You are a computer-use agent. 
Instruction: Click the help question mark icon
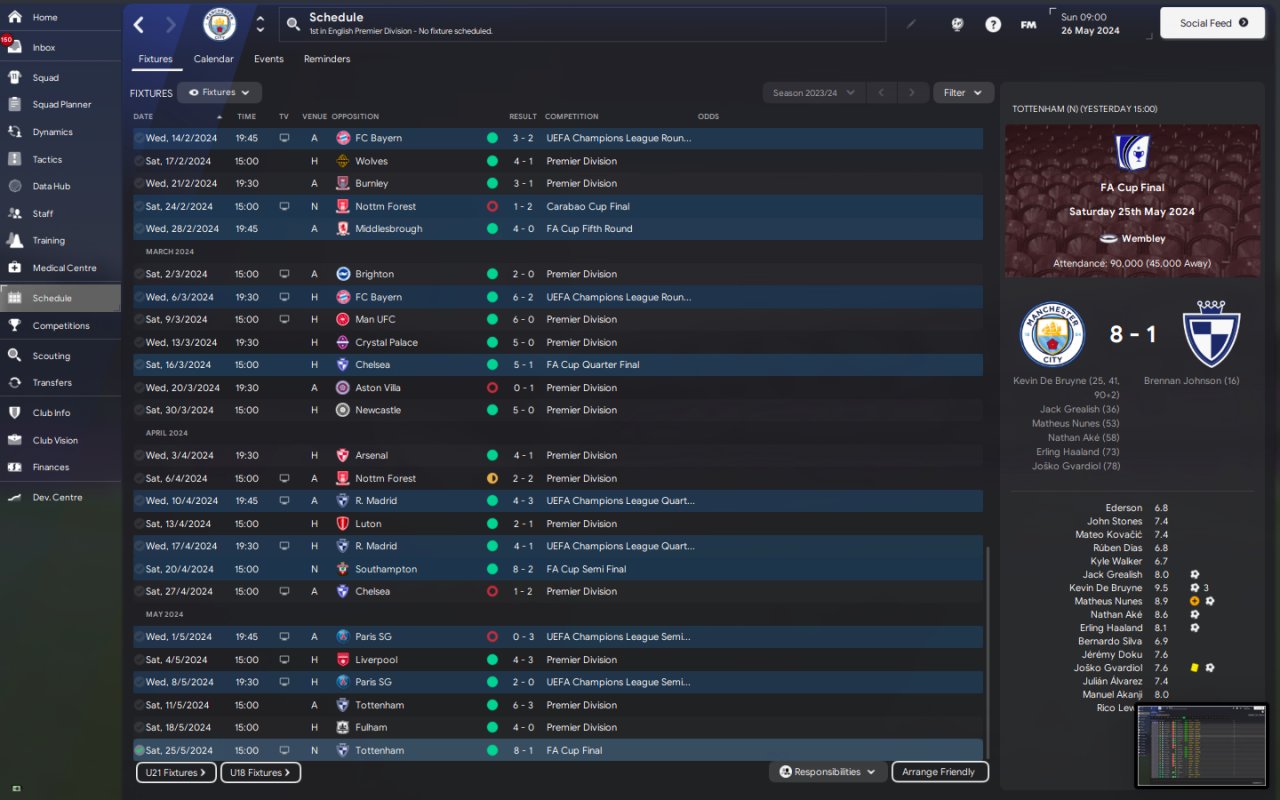pyautogui.click(x=993, y=25)
